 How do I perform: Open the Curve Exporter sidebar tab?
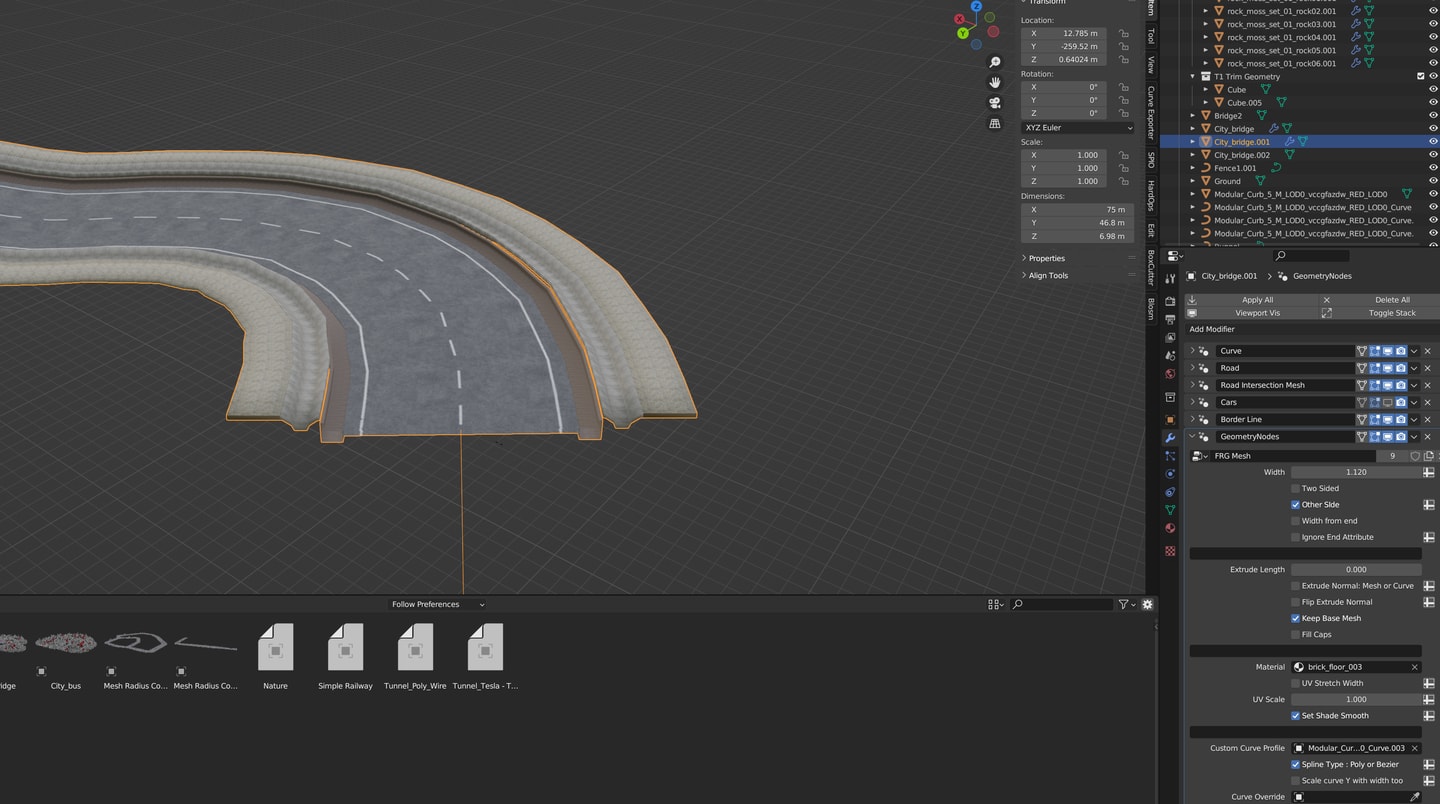(1151, 112)
